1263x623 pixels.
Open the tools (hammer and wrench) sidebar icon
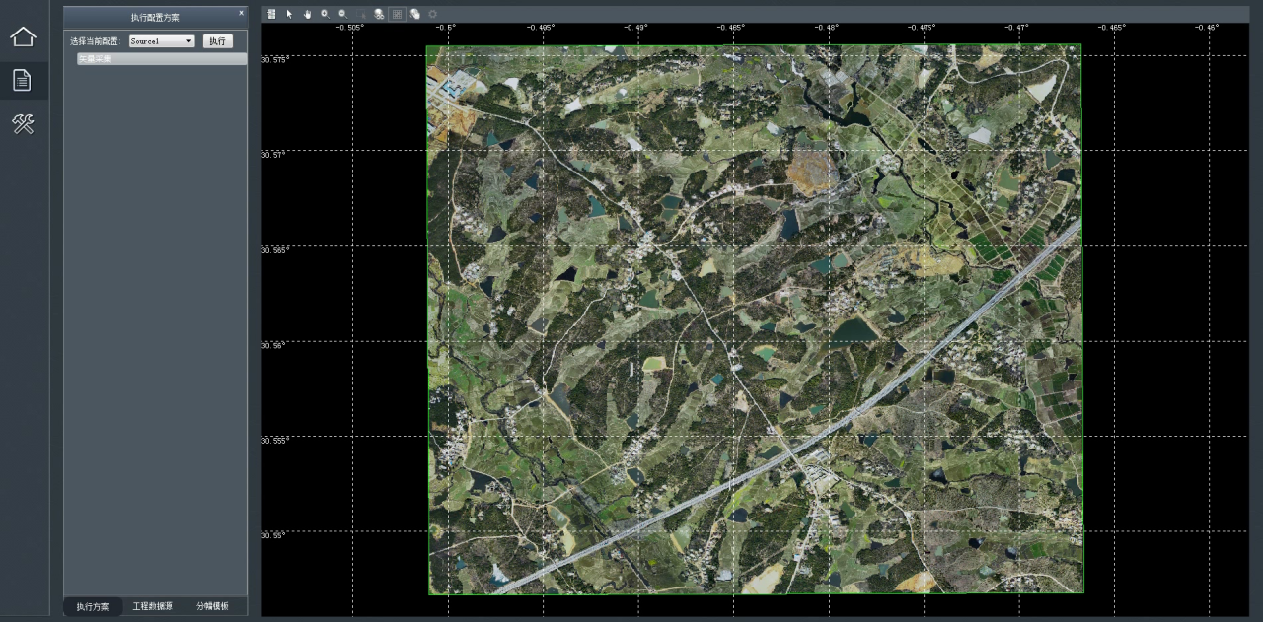click(x=23, y=124)
